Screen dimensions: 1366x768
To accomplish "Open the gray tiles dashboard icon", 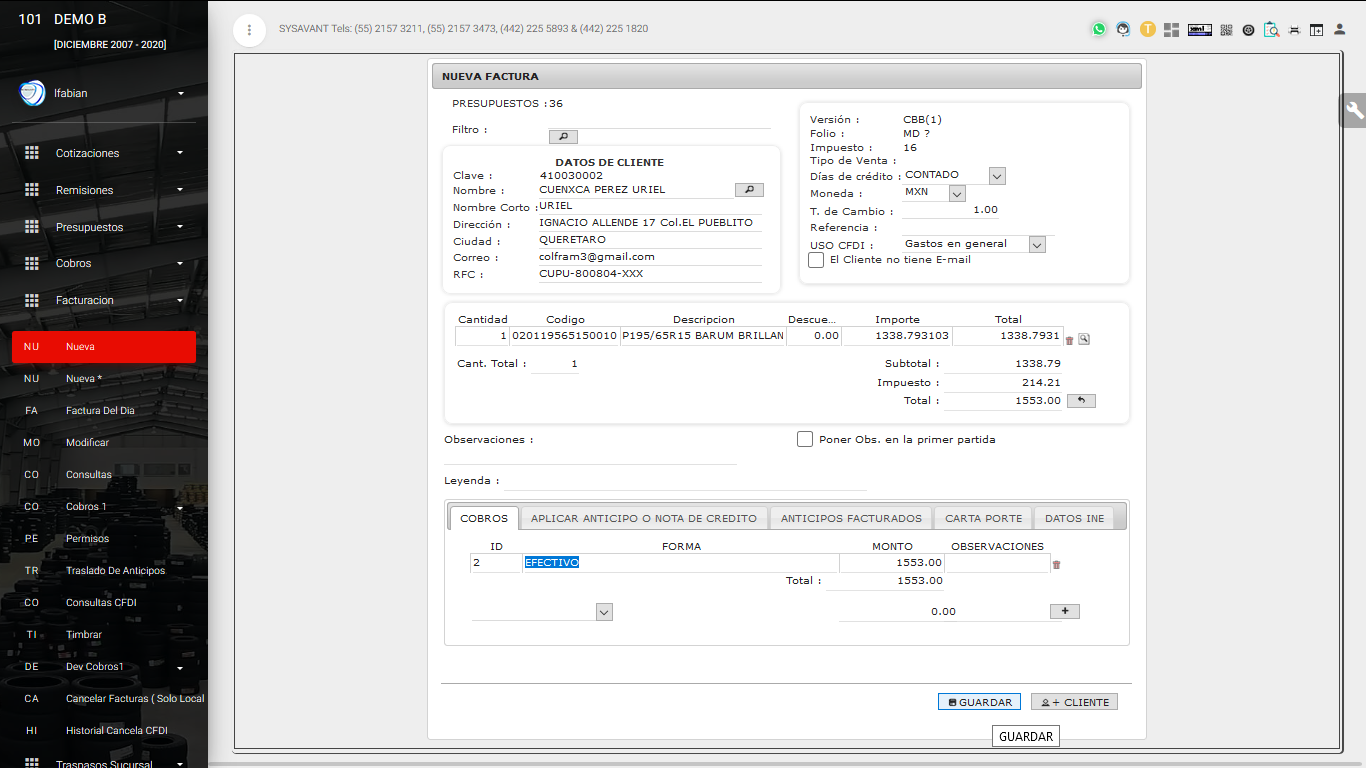I will coord(1172,30).
